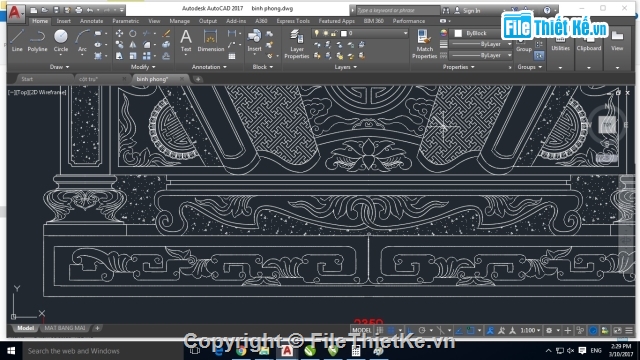Click the Table tool in Annotation panel

(x=232, y=56)
